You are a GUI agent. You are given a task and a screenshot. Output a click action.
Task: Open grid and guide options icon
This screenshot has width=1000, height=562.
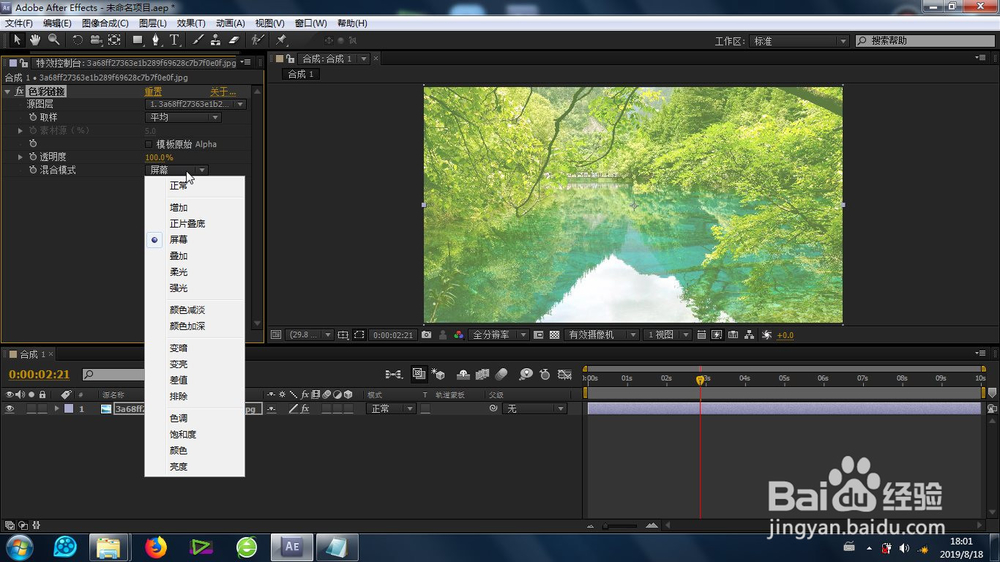342,335
